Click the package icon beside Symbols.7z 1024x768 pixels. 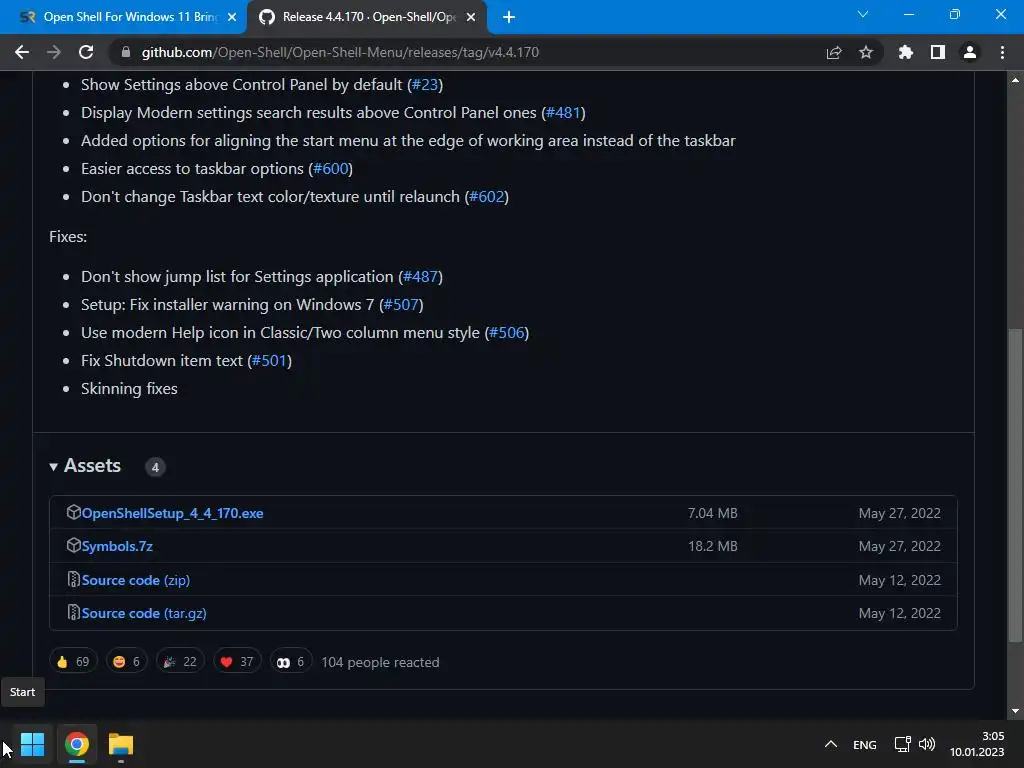click(x=73, y=546)
